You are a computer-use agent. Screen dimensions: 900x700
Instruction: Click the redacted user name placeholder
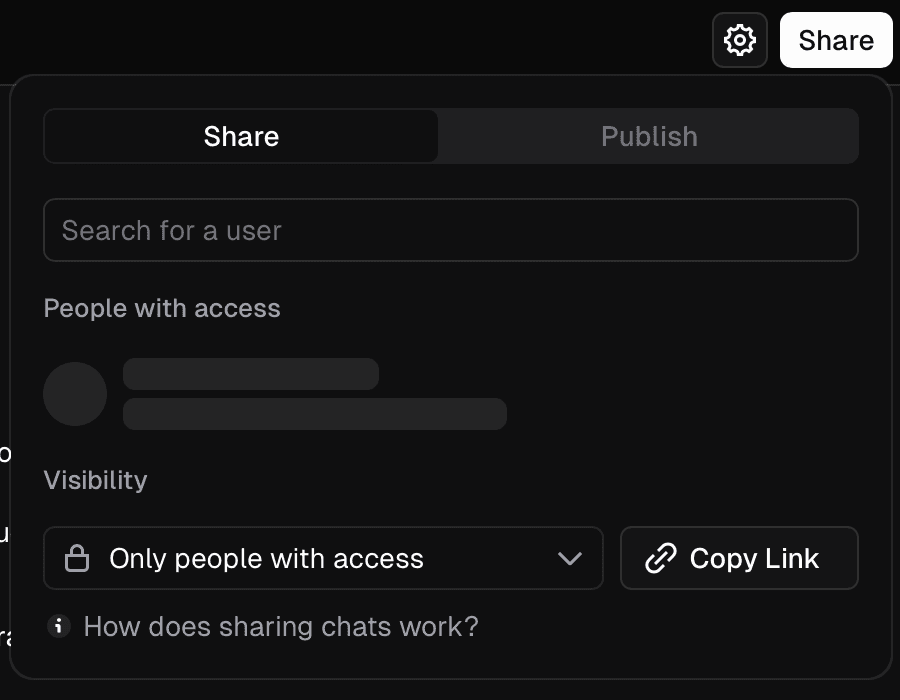(250, 374)
